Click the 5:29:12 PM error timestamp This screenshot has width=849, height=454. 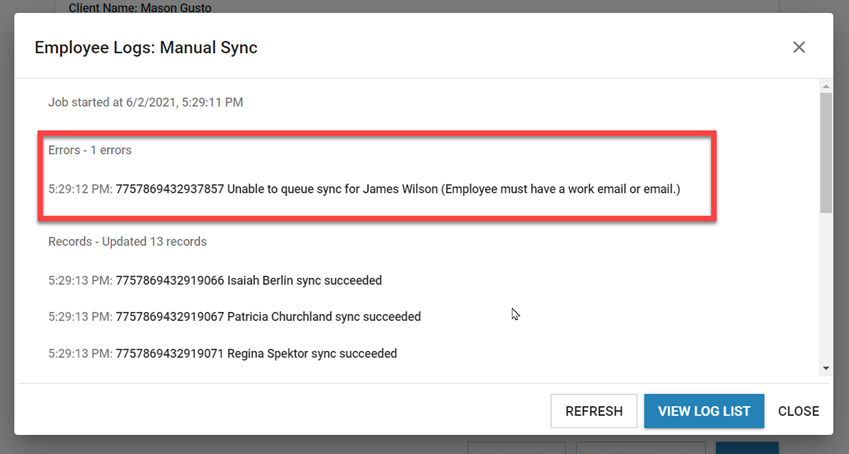pos(80,188)
